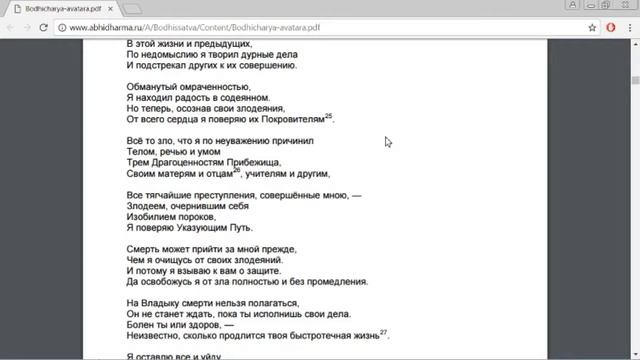Click the line 'Всё то зло, что я по неуважению причинил'
The width and height of the screenshot is (640, 360).
coord(220,141)
